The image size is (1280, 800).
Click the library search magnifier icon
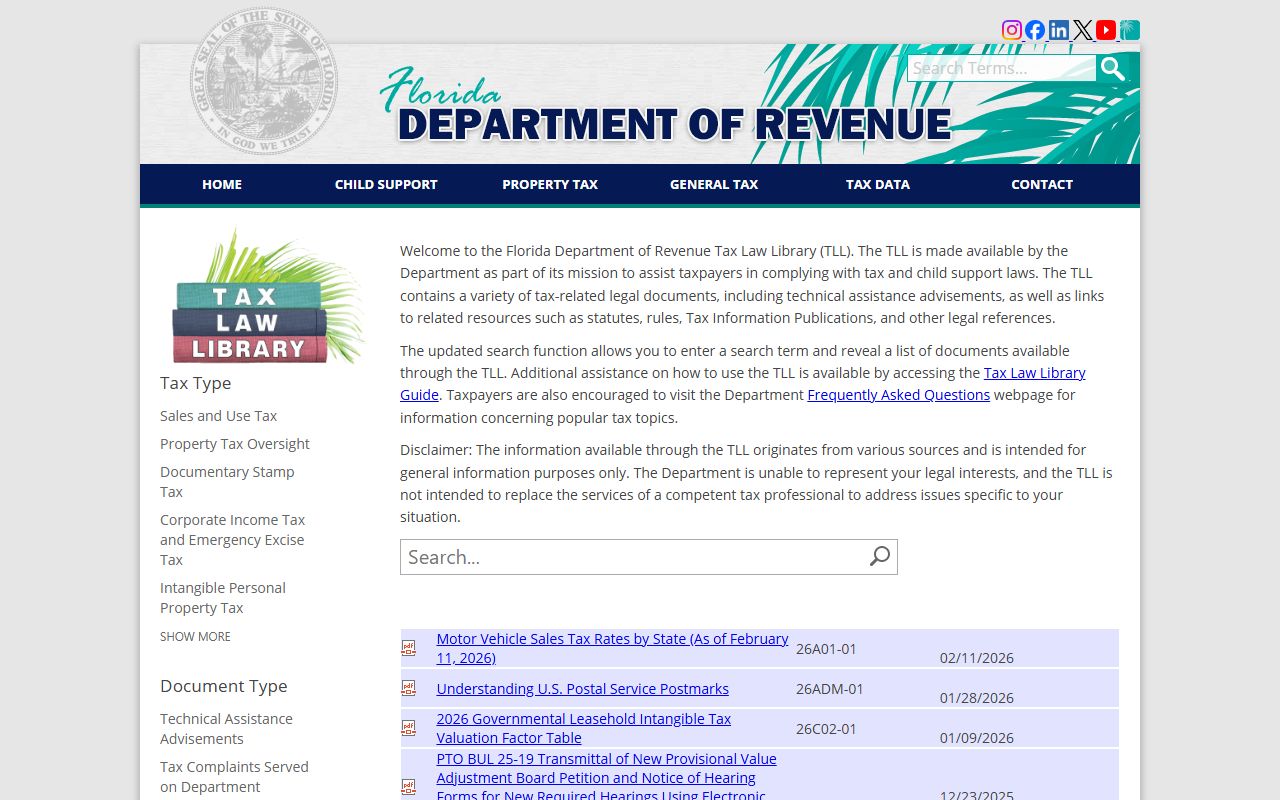(x=879, y=557)
